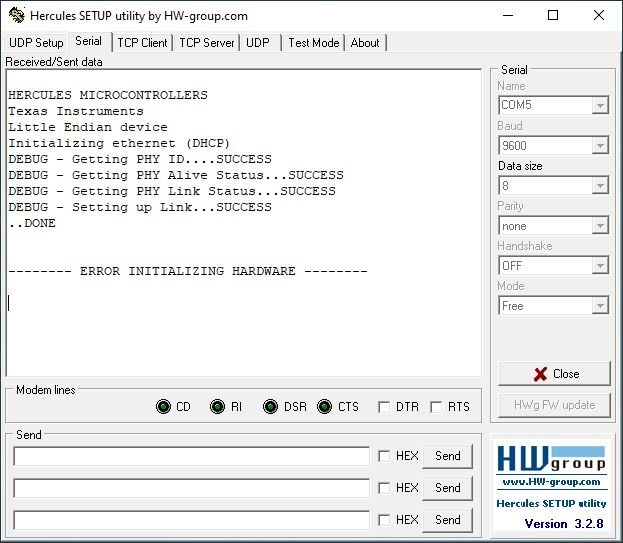Click the HW group logo

coord(551,459)
